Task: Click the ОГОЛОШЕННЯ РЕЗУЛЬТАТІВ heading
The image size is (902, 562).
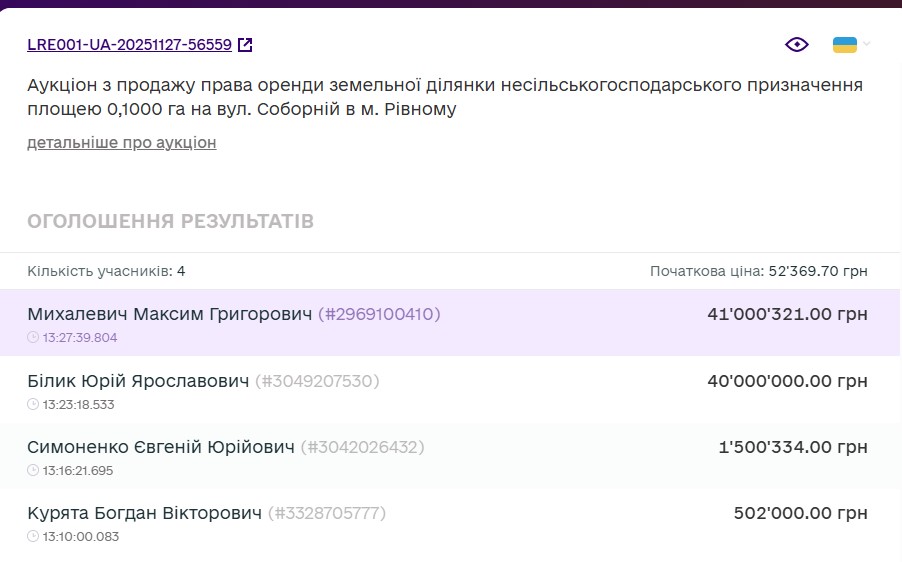Action: coord(170,221)
